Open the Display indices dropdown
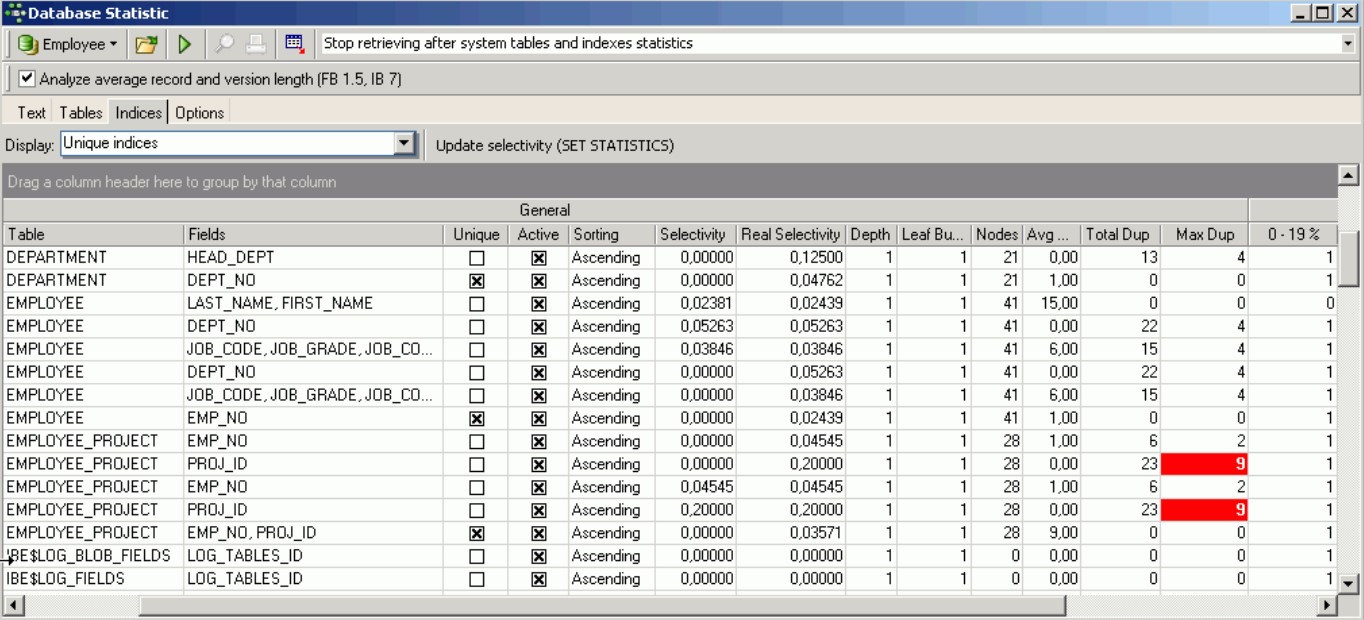 point(404,144)
